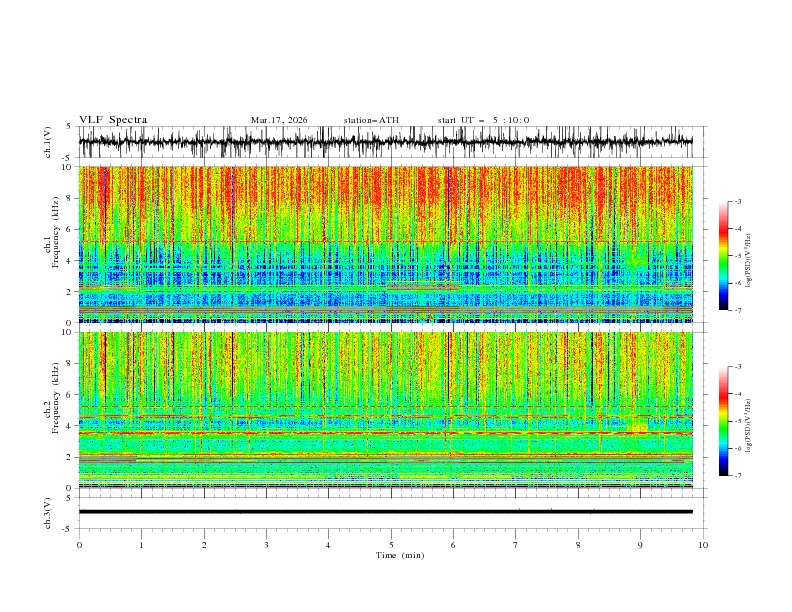Click the "6" kHz tick of ch.1 spectrogram
Screen dimensions: 792x612
point(70,229)
